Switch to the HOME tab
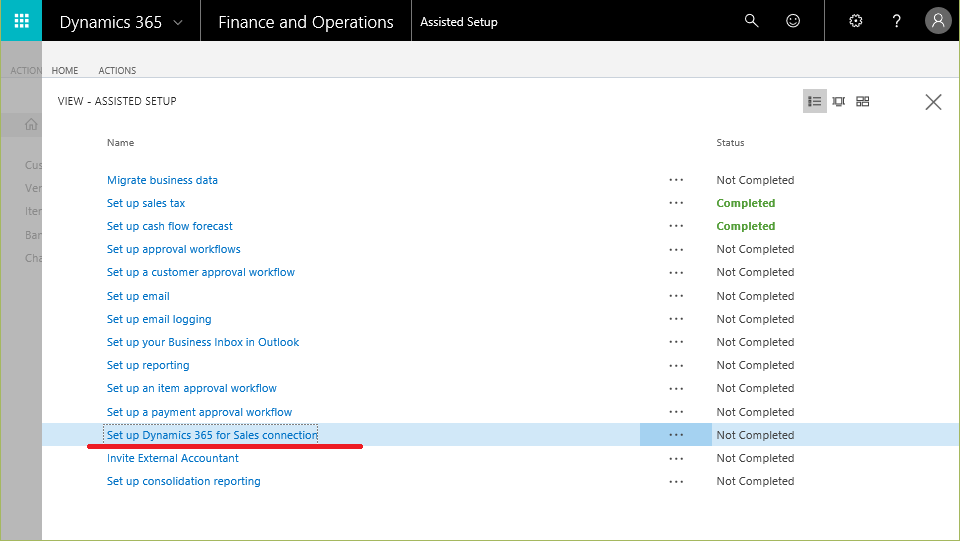The height and width of the screenshot is (541, 960). coord(65,70)
